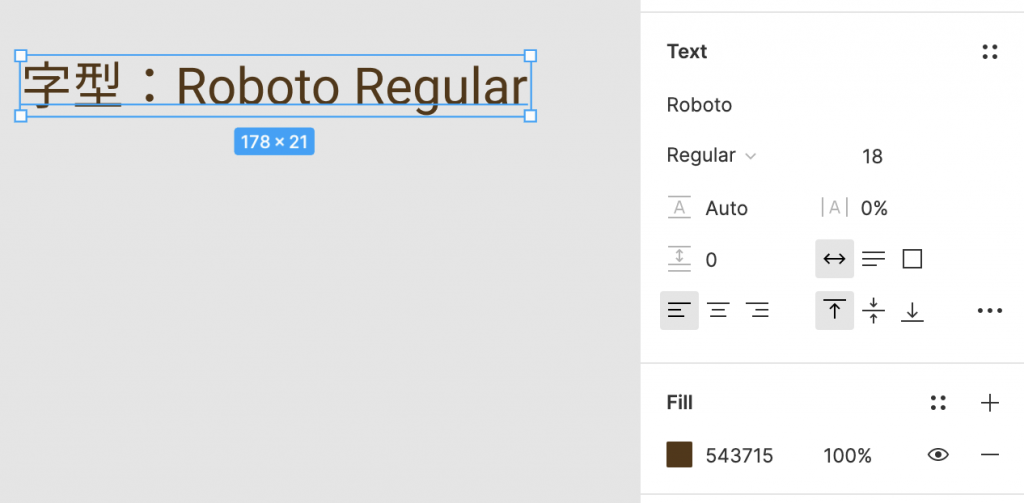Select the auto height resizing icon
This screenshot has height=503, width=1024.
pos(873,259)
